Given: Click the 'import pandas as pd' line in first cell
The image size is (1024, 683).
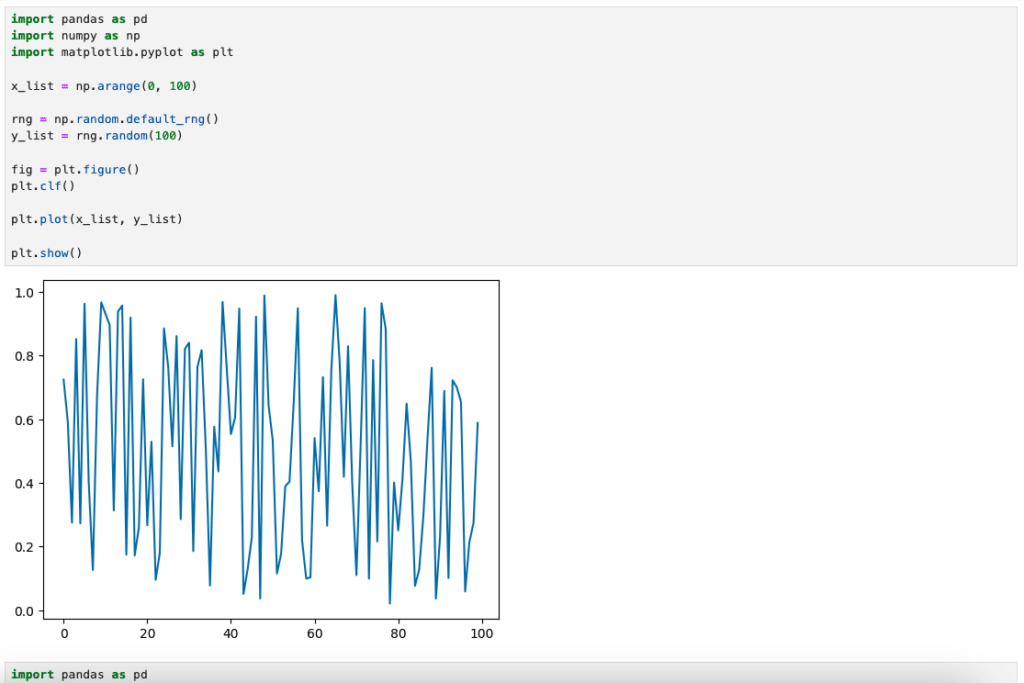Looking at the screenshot, I should pyautogui.click(x=82, y=19).
